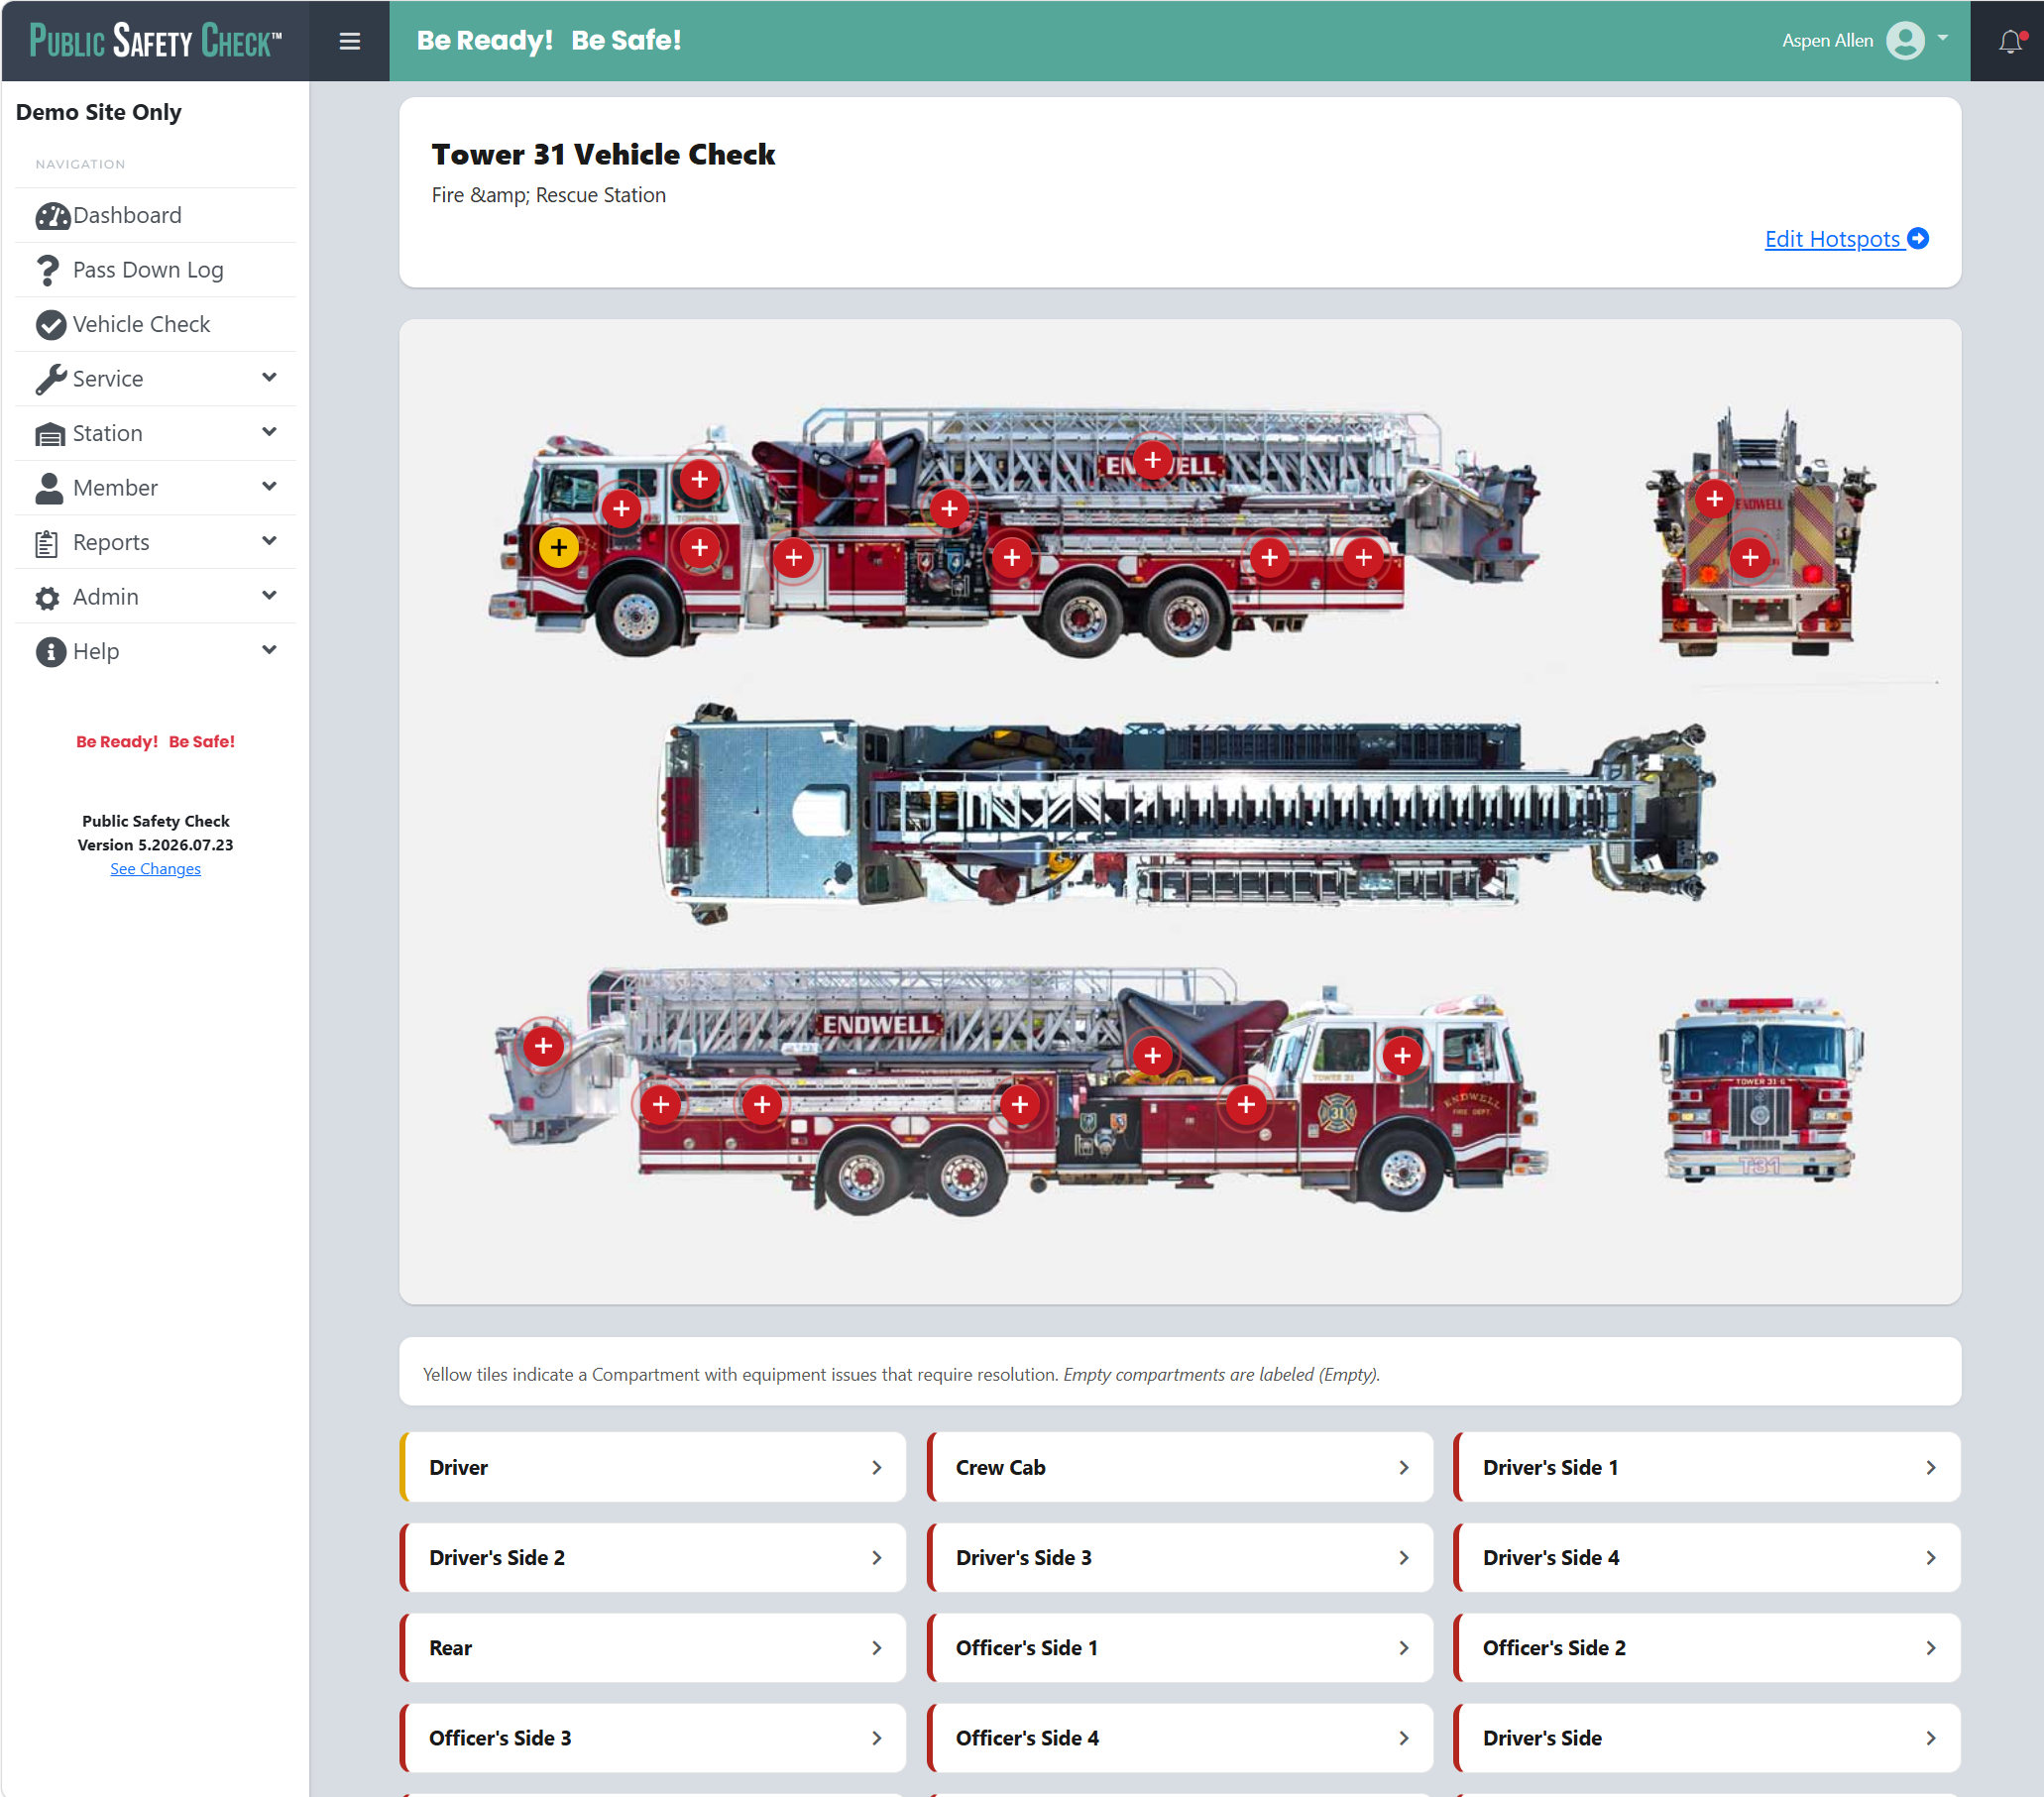Viewport: 2044px width, 1797px height.
Task: Expand the Admin menu chevron
Action: pyautogui.click(x=269, y=596)
